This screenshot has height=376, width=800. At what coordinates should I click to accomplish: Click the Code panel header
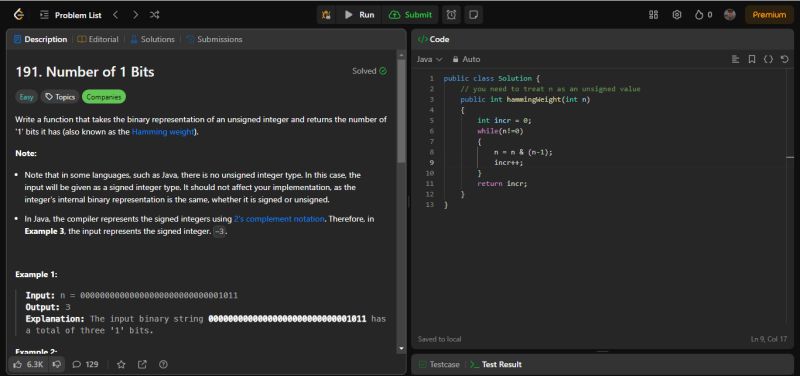434,39
